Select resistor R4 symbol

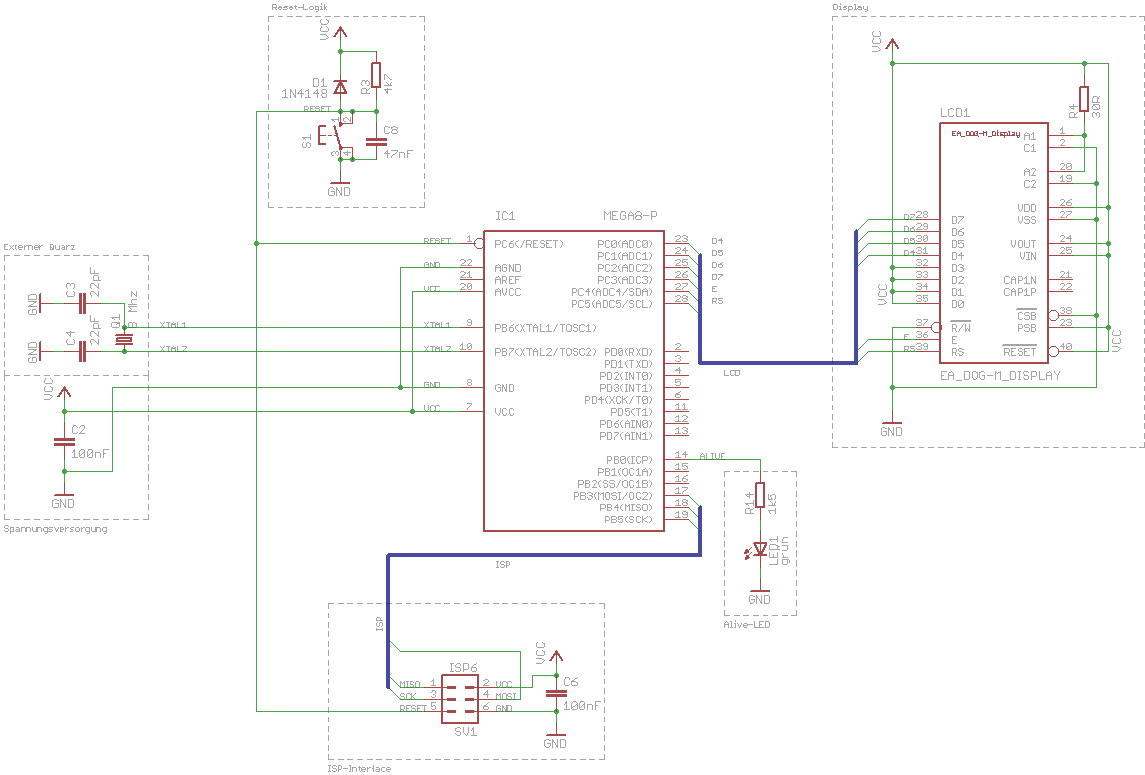pos(1084,99)
